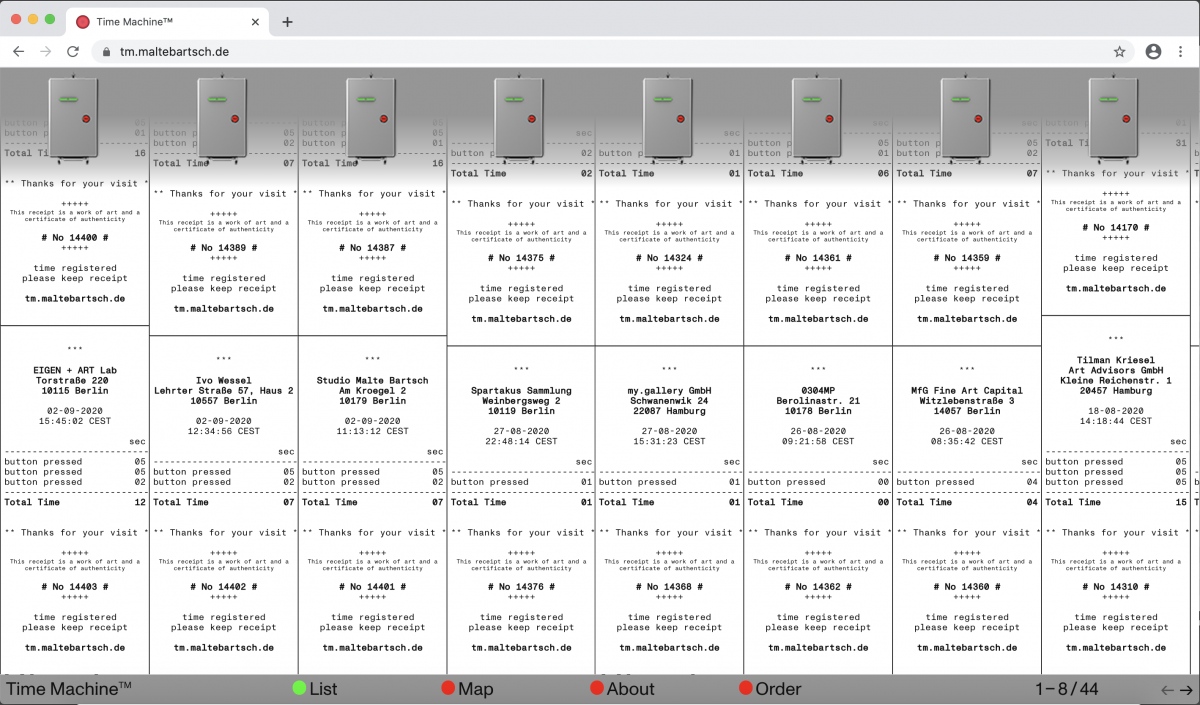1200x705 pixels.
Task: Click the next page arrow in footer
Action: (x=1186, y=689)
